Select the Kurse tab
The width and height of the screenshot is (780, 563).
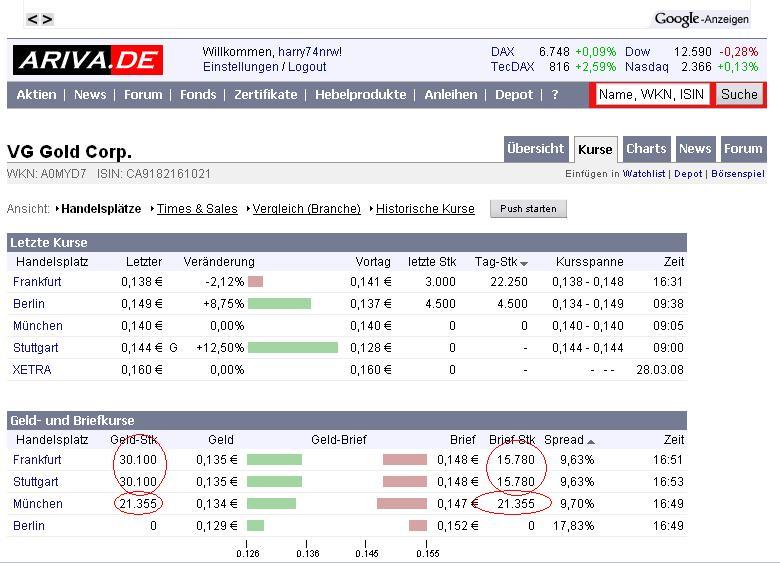pyautogui.click(x=595, y=149)
